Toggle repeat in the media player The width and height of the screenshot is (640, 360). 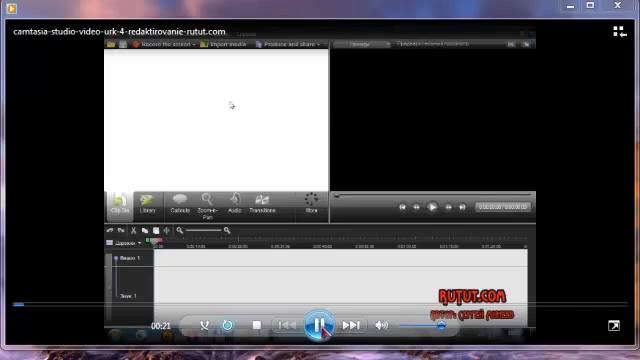227,325
